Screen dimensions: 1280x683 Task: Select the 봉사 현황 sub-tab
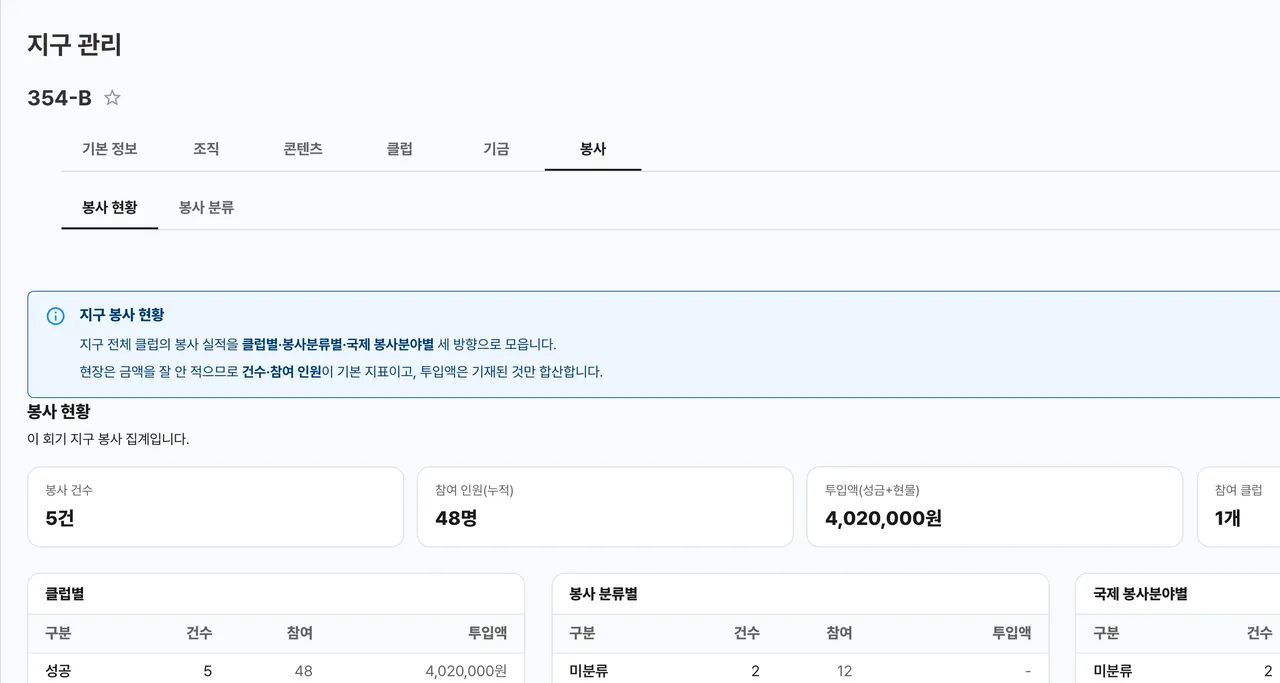point(110,208)
